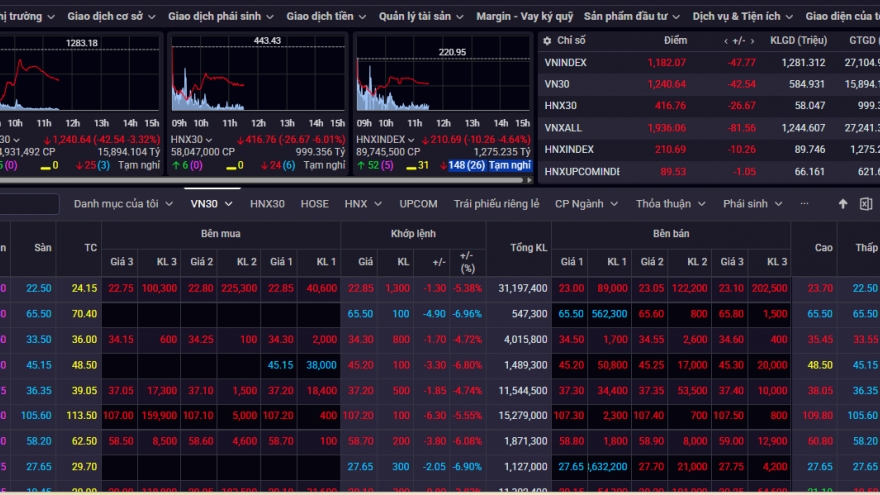This screenshot has width=880, height=495.
Task: Click the left arrow beside the +/- column header
Action: pyautogui.click(x=728, y=40)
